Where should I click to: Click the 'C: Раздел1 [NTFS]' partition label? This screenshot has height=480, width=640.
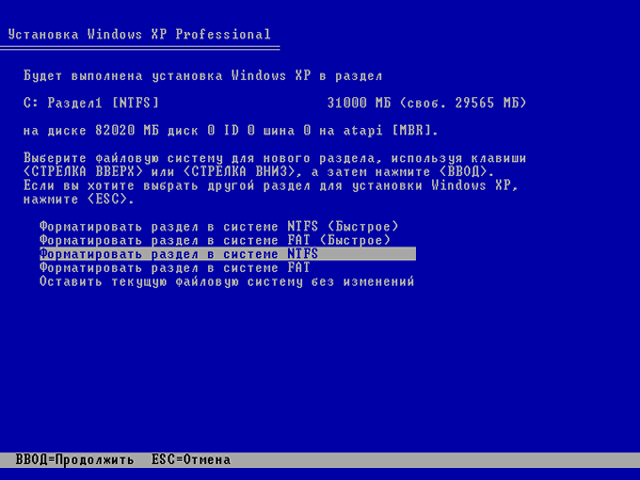click(90, 103)
